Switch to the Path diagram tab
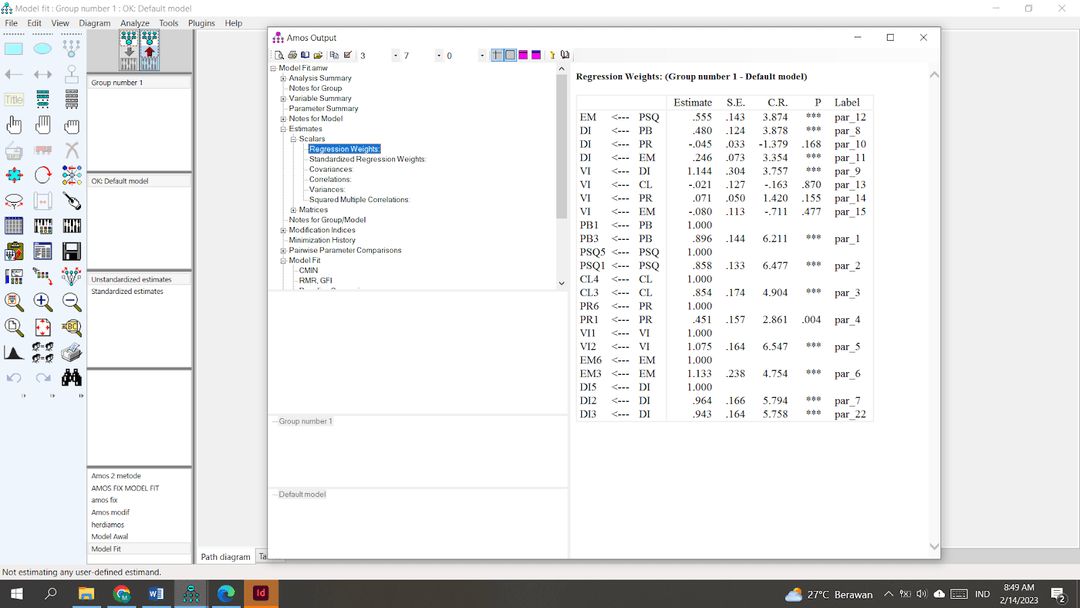This screenshot has height=608, width=1080. (x=225, y=556)
